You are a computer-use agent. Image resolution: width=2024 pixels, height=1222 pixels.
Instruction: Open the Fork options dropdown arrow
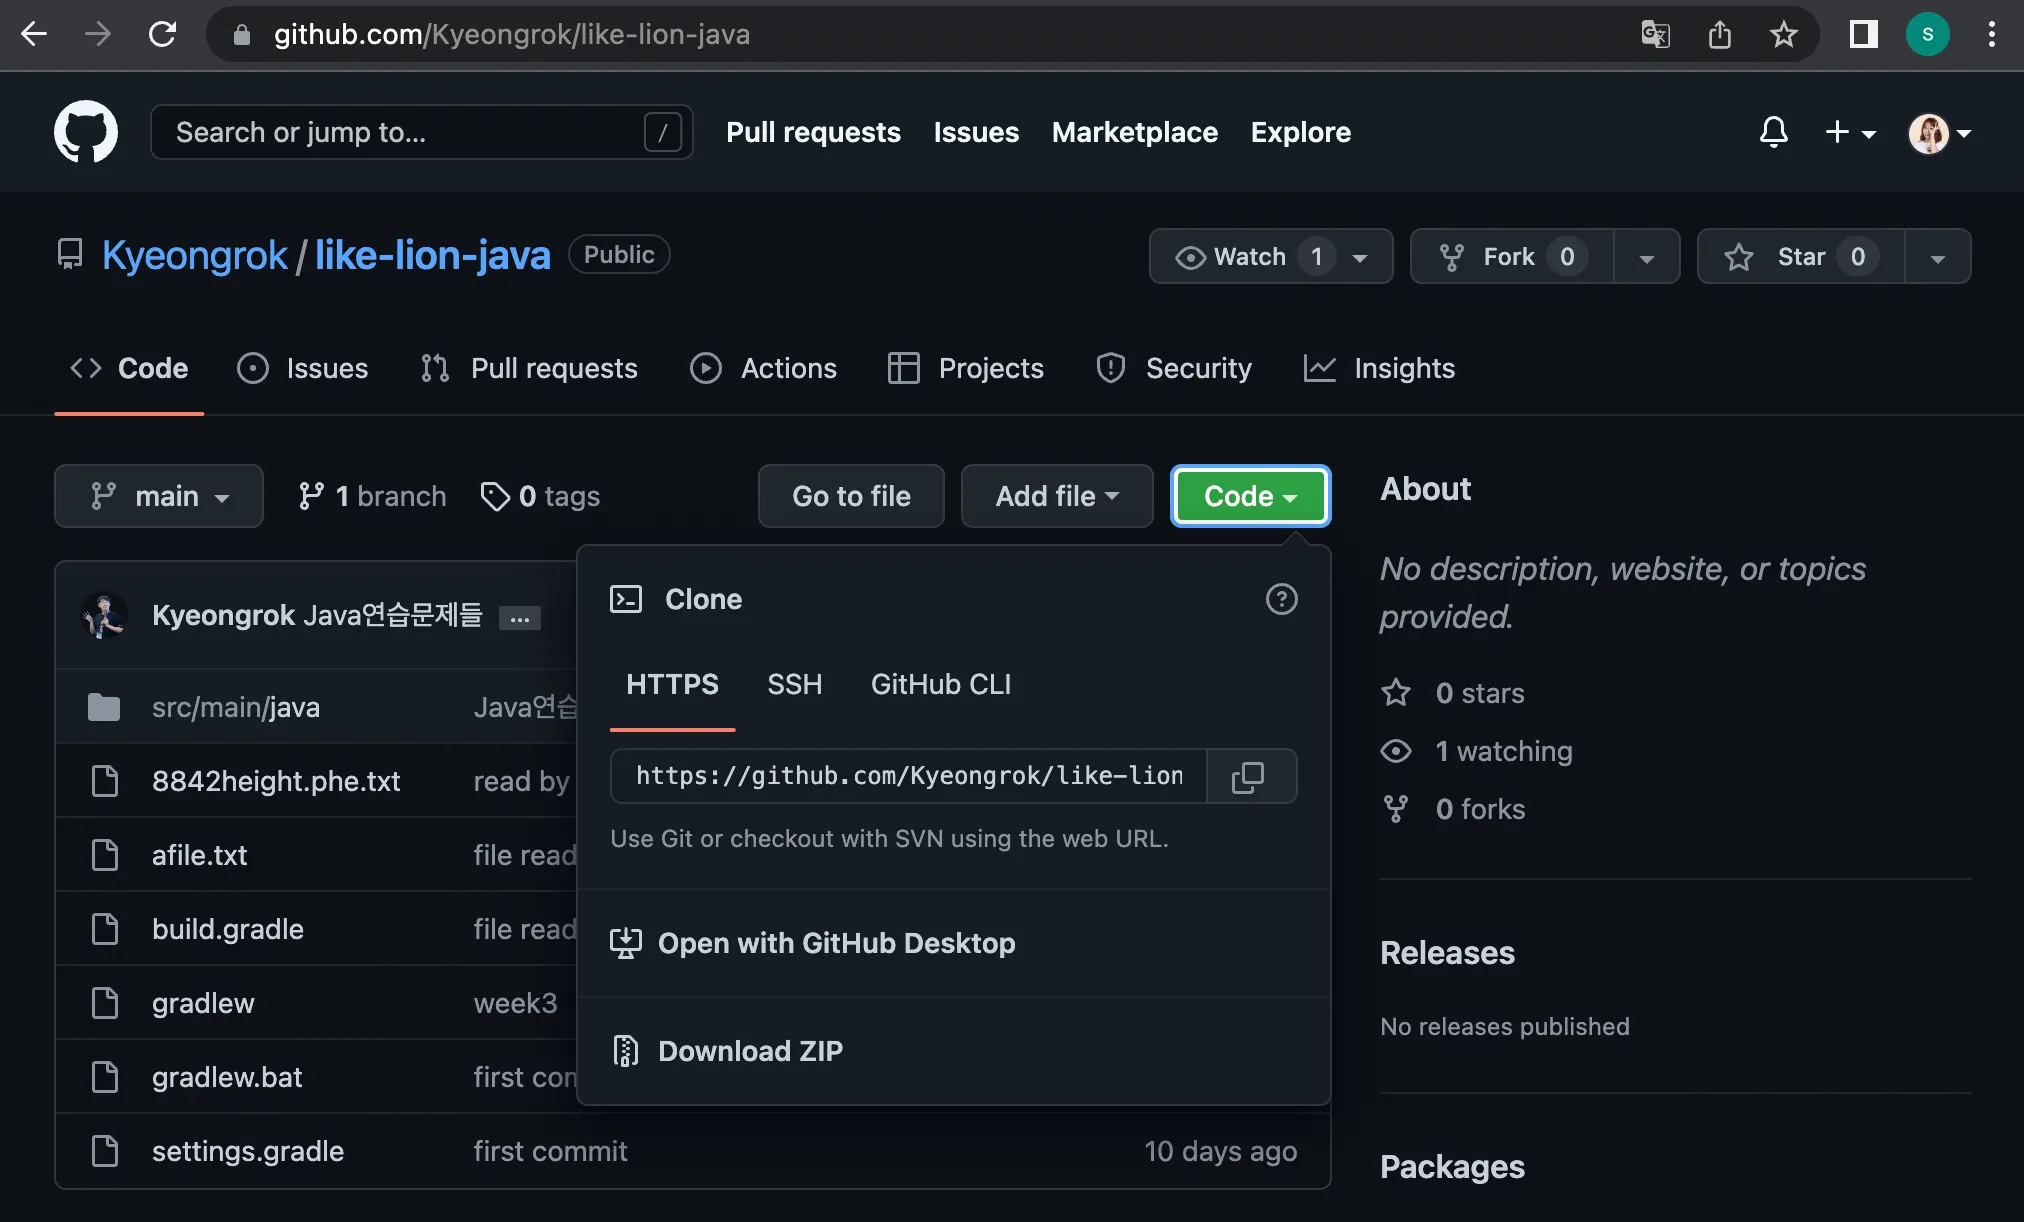click(x=1646, y=256)
